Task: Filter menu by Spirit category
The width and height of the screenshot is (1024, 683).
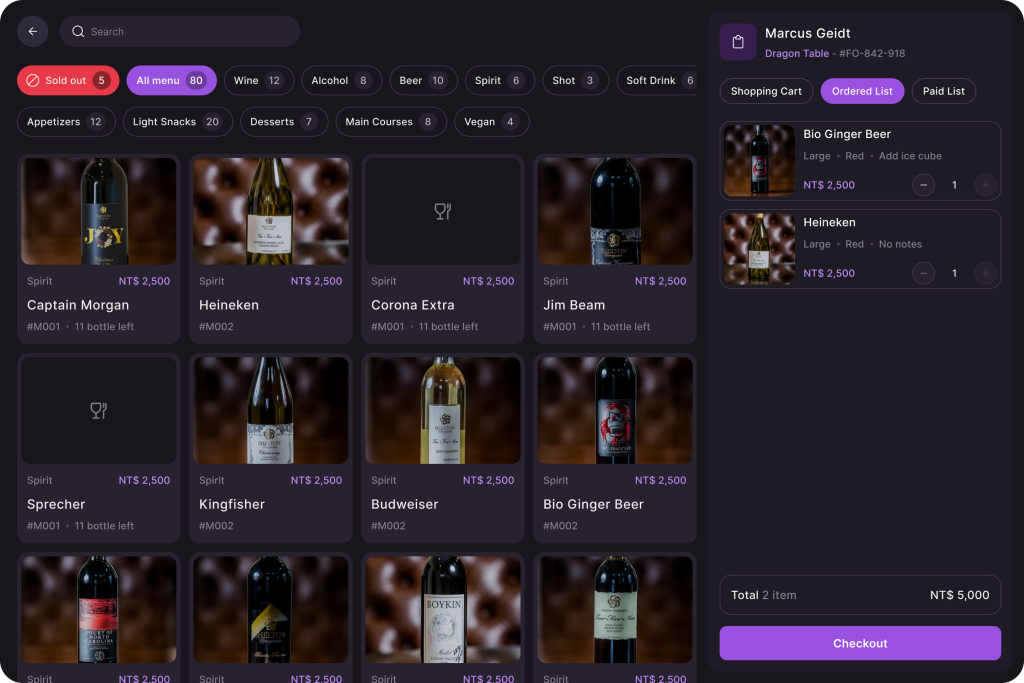Action: click(500, 80)
